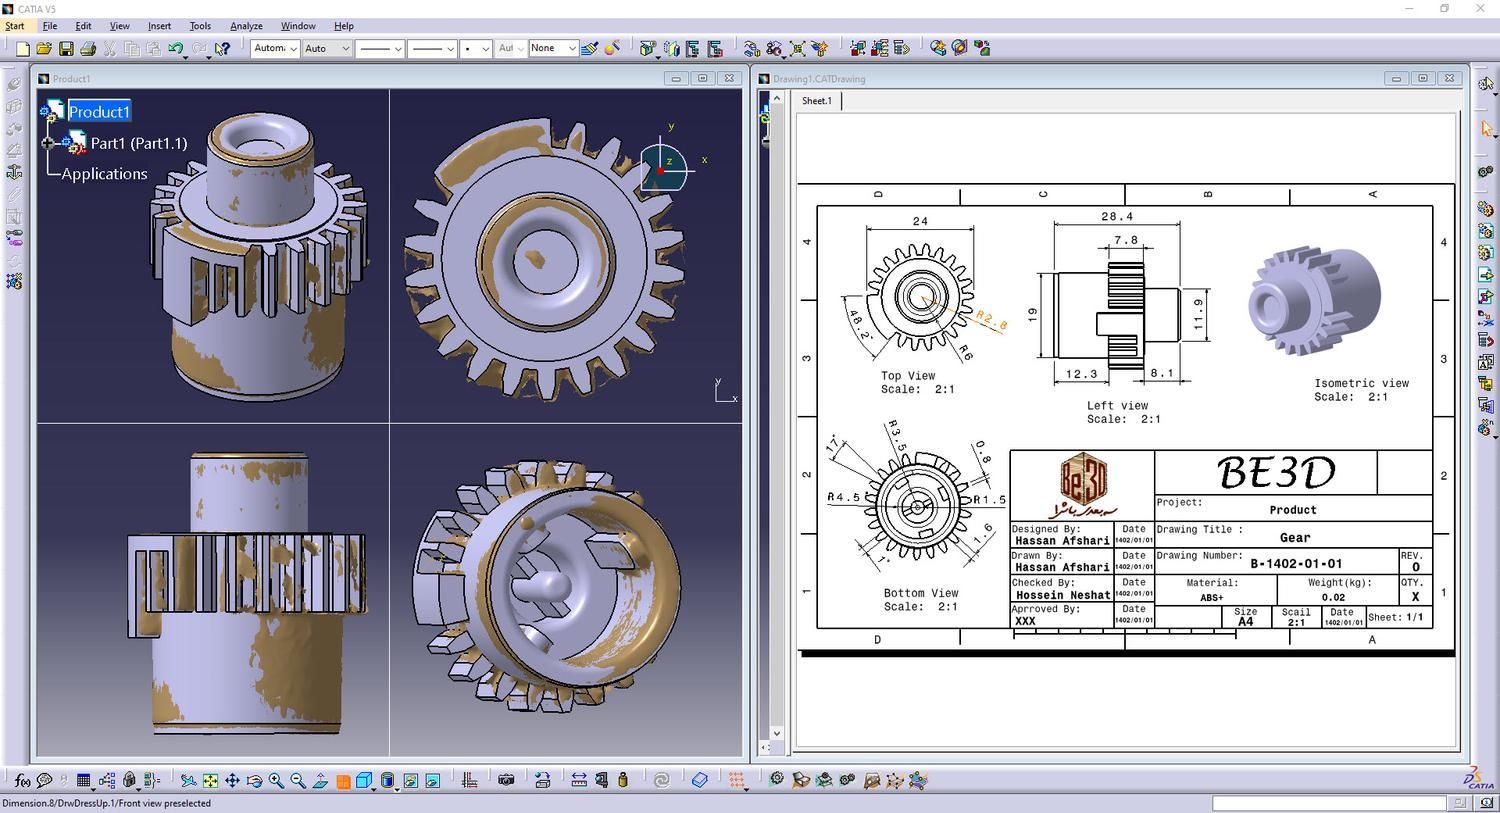Expand the Part1 (Part1.1) tree node
The image size is (1500, 813).
47,143
